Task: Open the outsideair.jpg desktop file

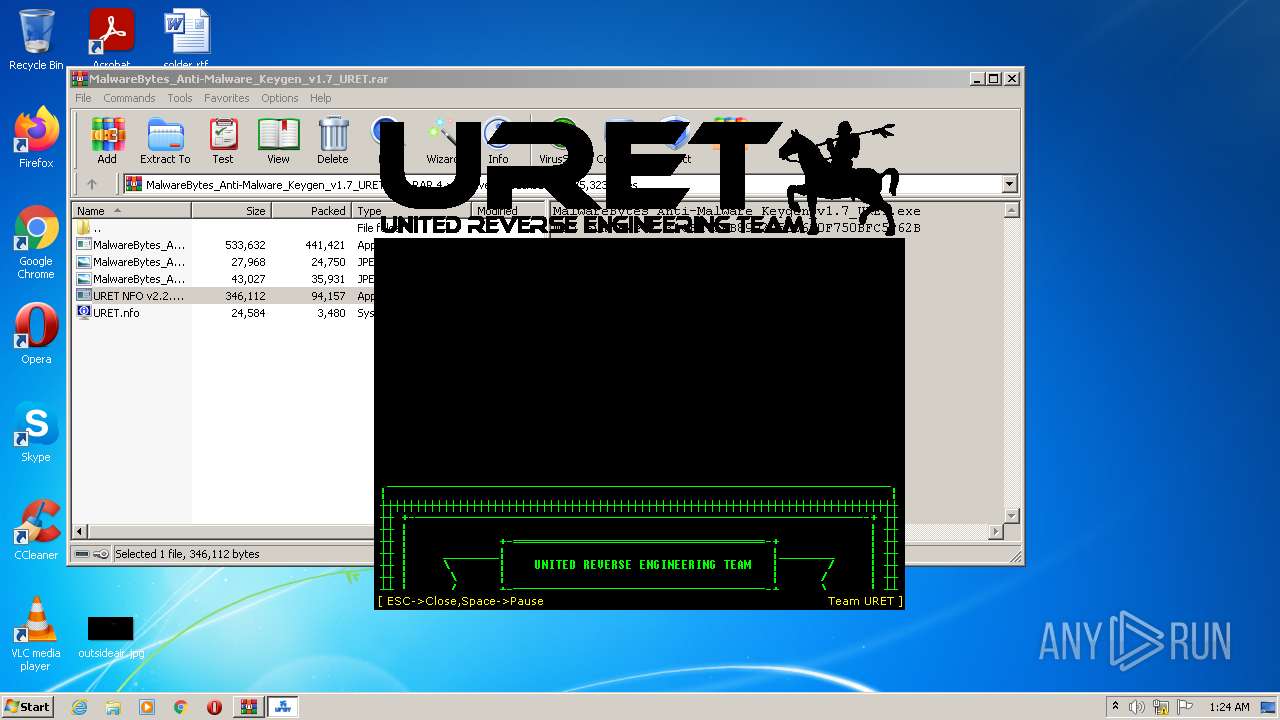Action: [111, 637]
